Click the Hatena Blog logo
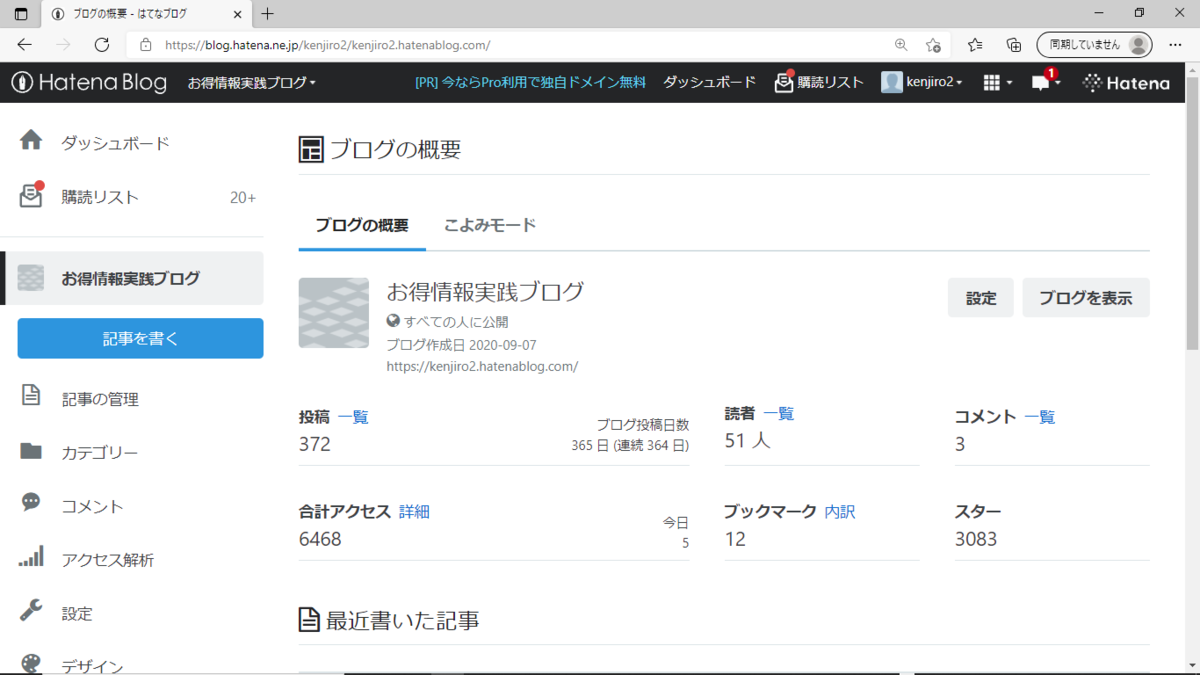Screen dimensions: 1200x675 click(x=89, y=83)
